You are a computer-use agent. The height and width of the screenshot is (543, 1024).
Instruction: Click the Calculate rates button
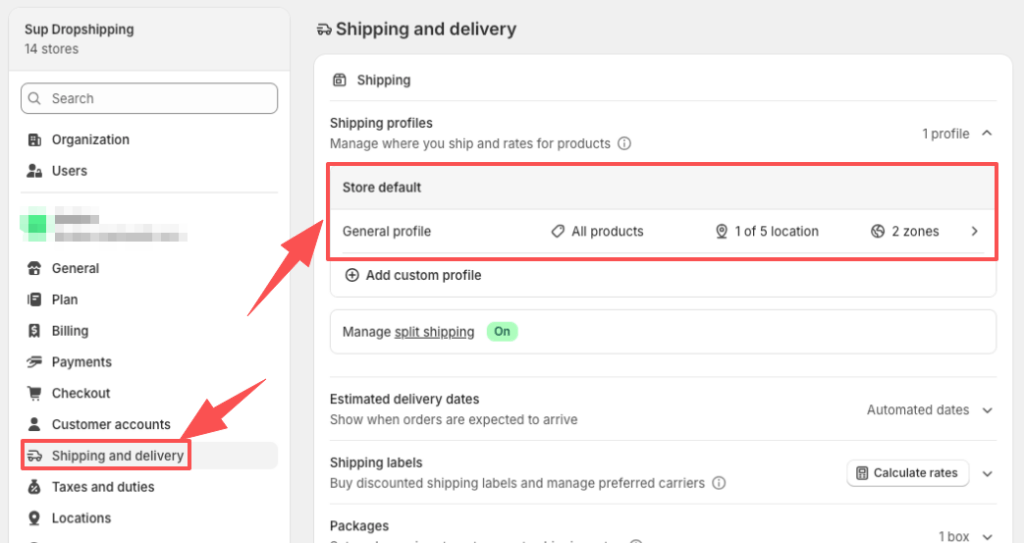point(908,473)
